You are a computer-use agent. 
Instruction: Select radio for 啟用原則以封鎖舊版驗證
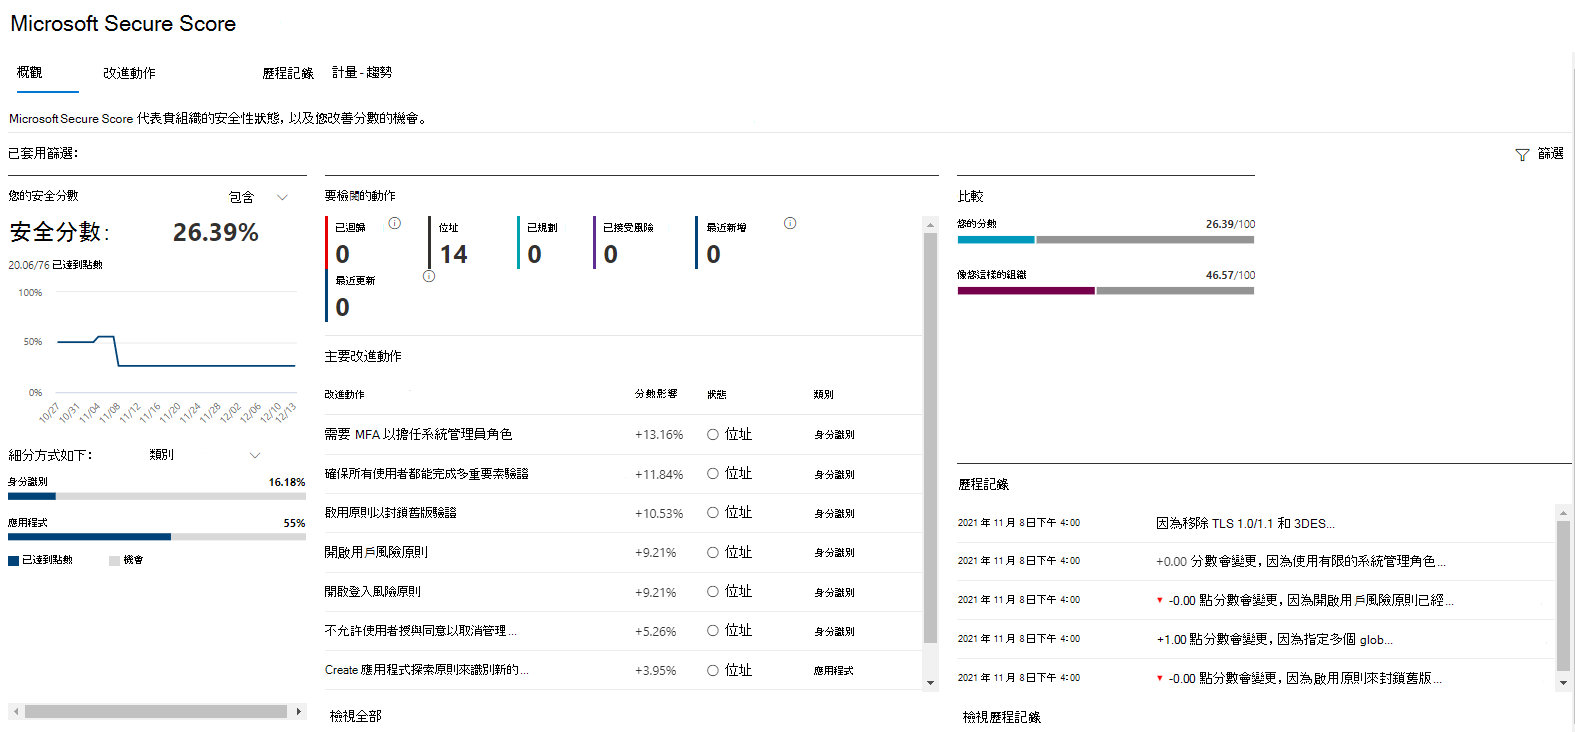point(713,513)
